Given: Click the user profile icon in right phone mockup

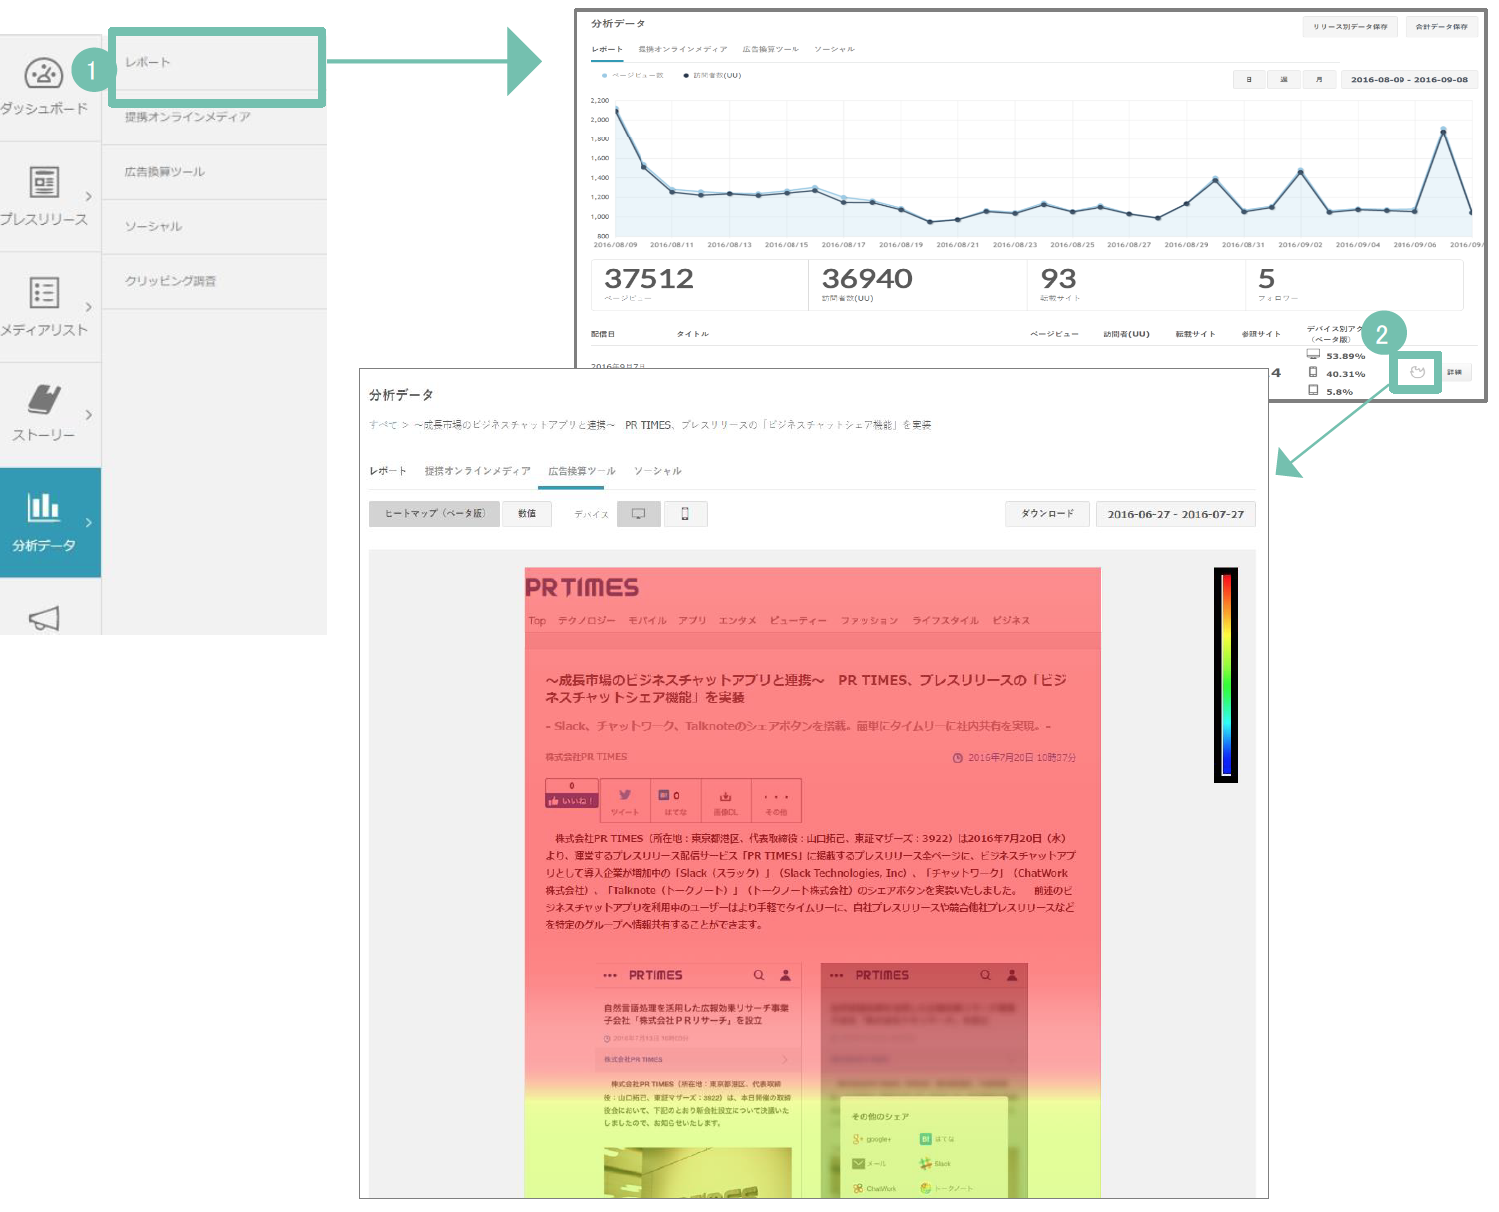Looking at the screenshot, I should point(1012,975).
